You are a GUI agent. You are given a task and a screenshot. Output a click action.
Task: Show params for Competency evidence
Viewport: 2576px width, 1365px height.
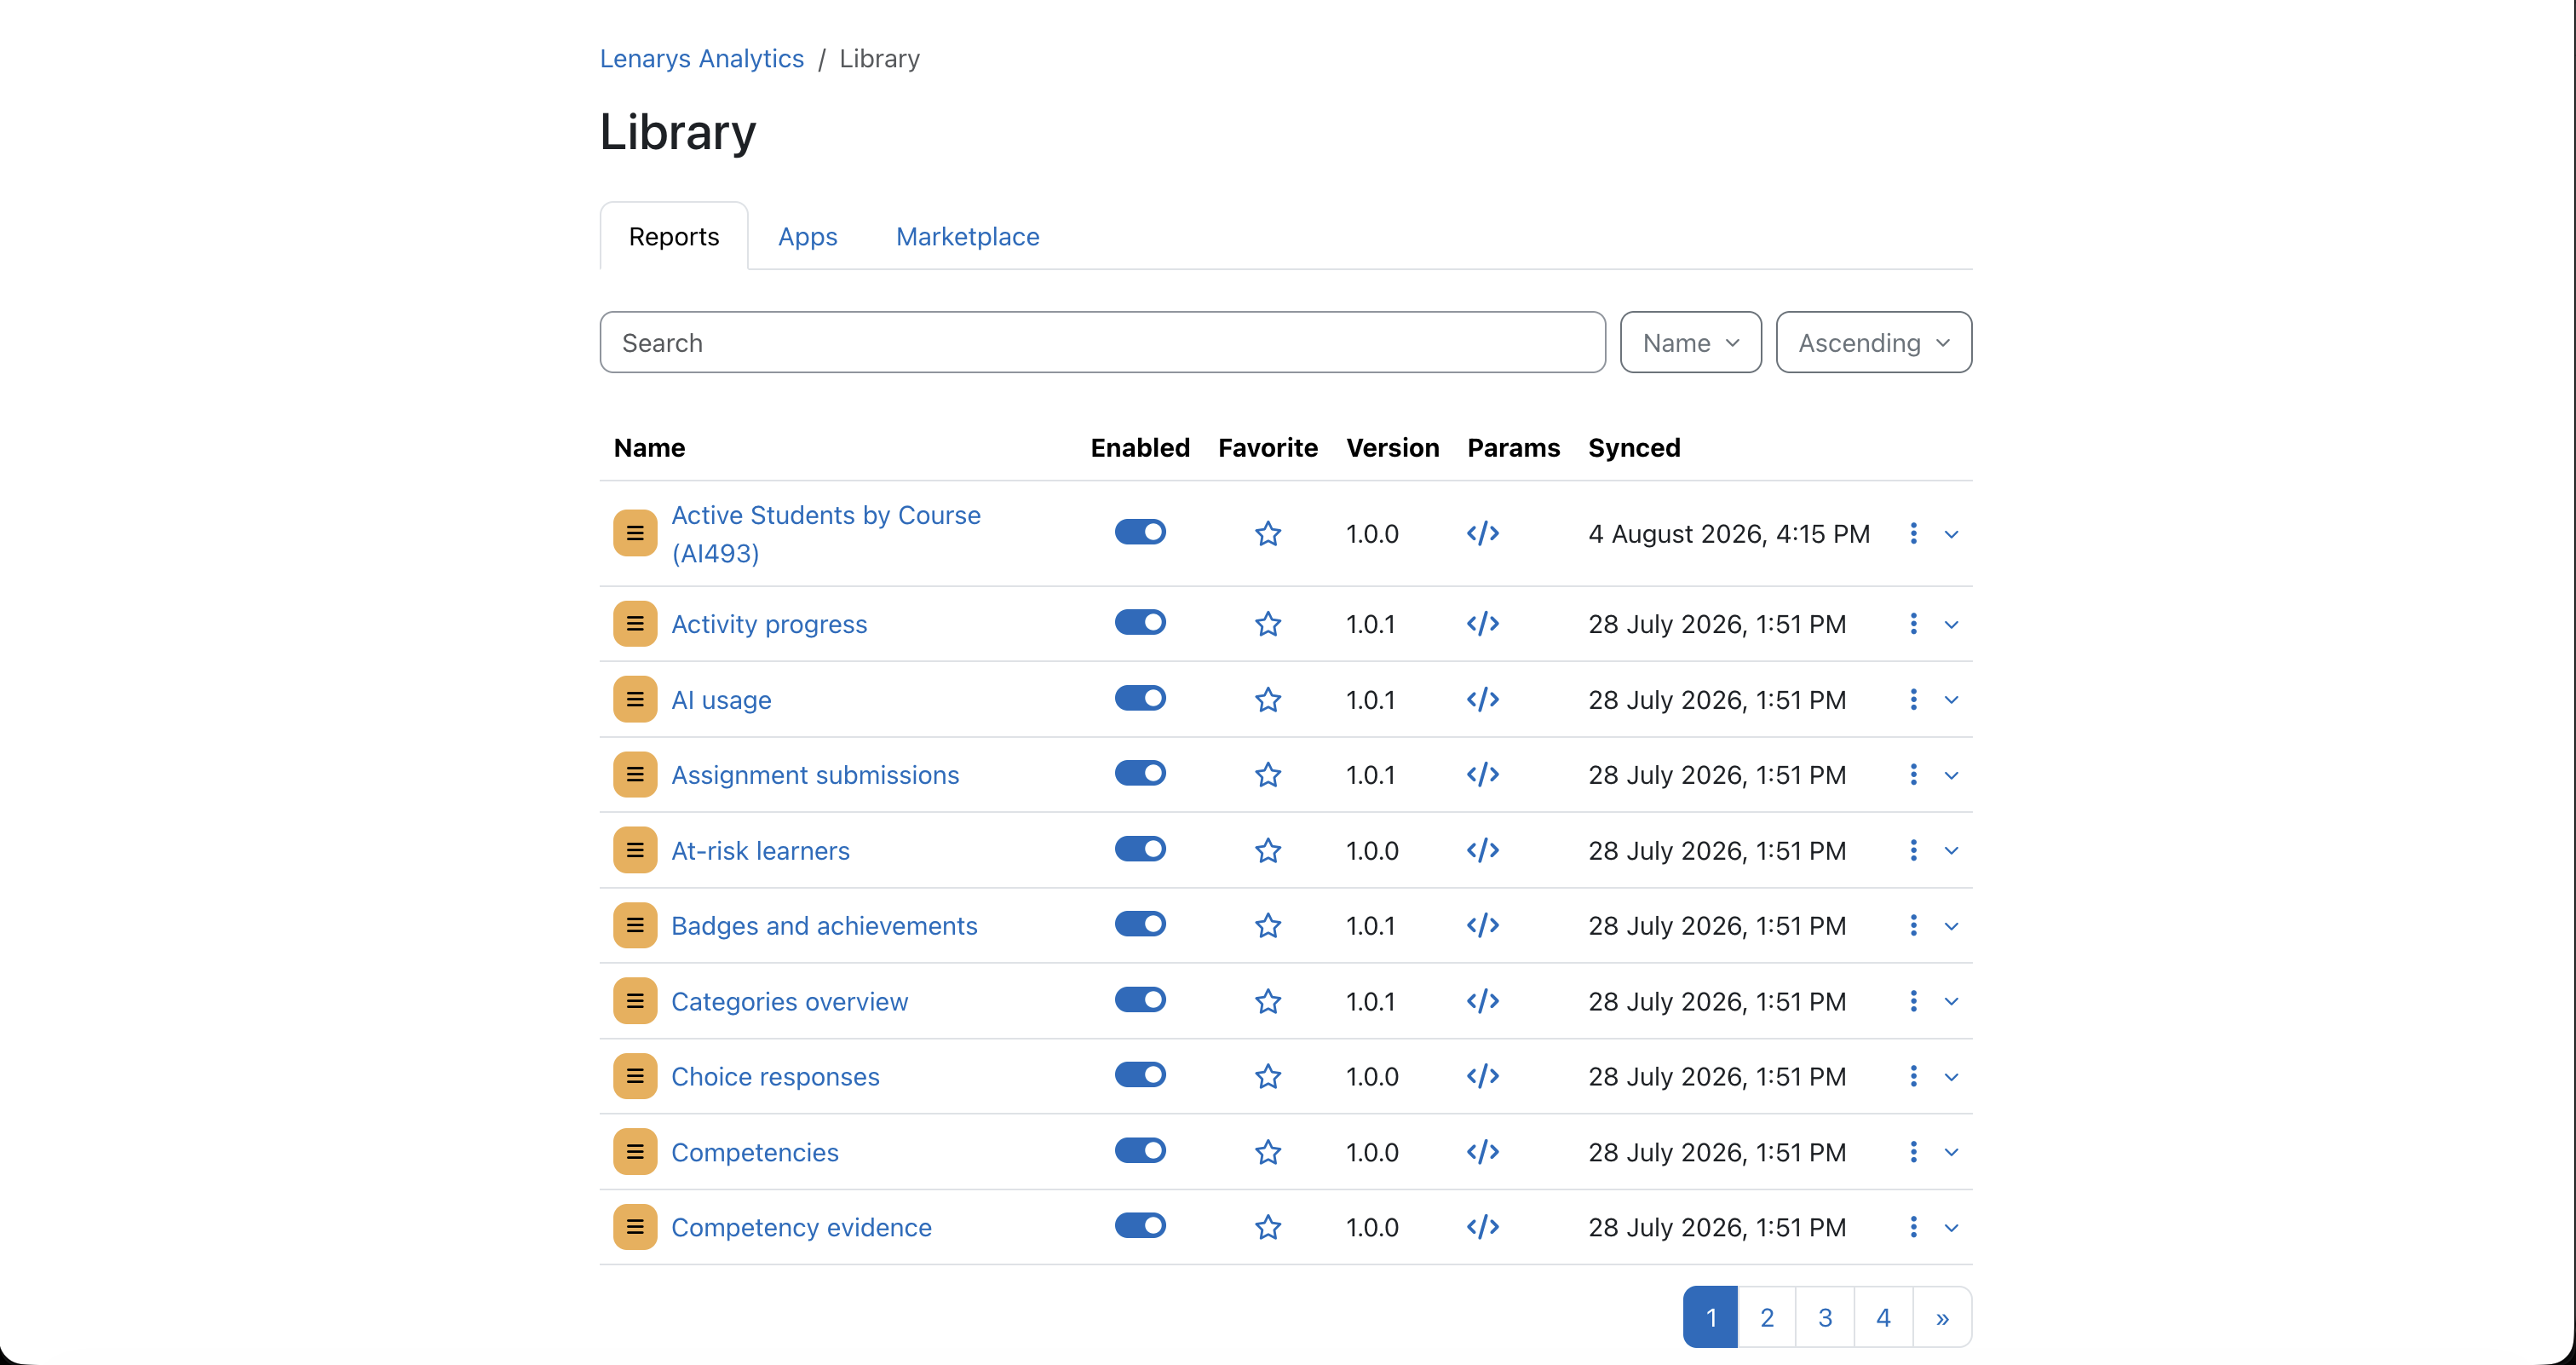click(x=1482, y=1227)
